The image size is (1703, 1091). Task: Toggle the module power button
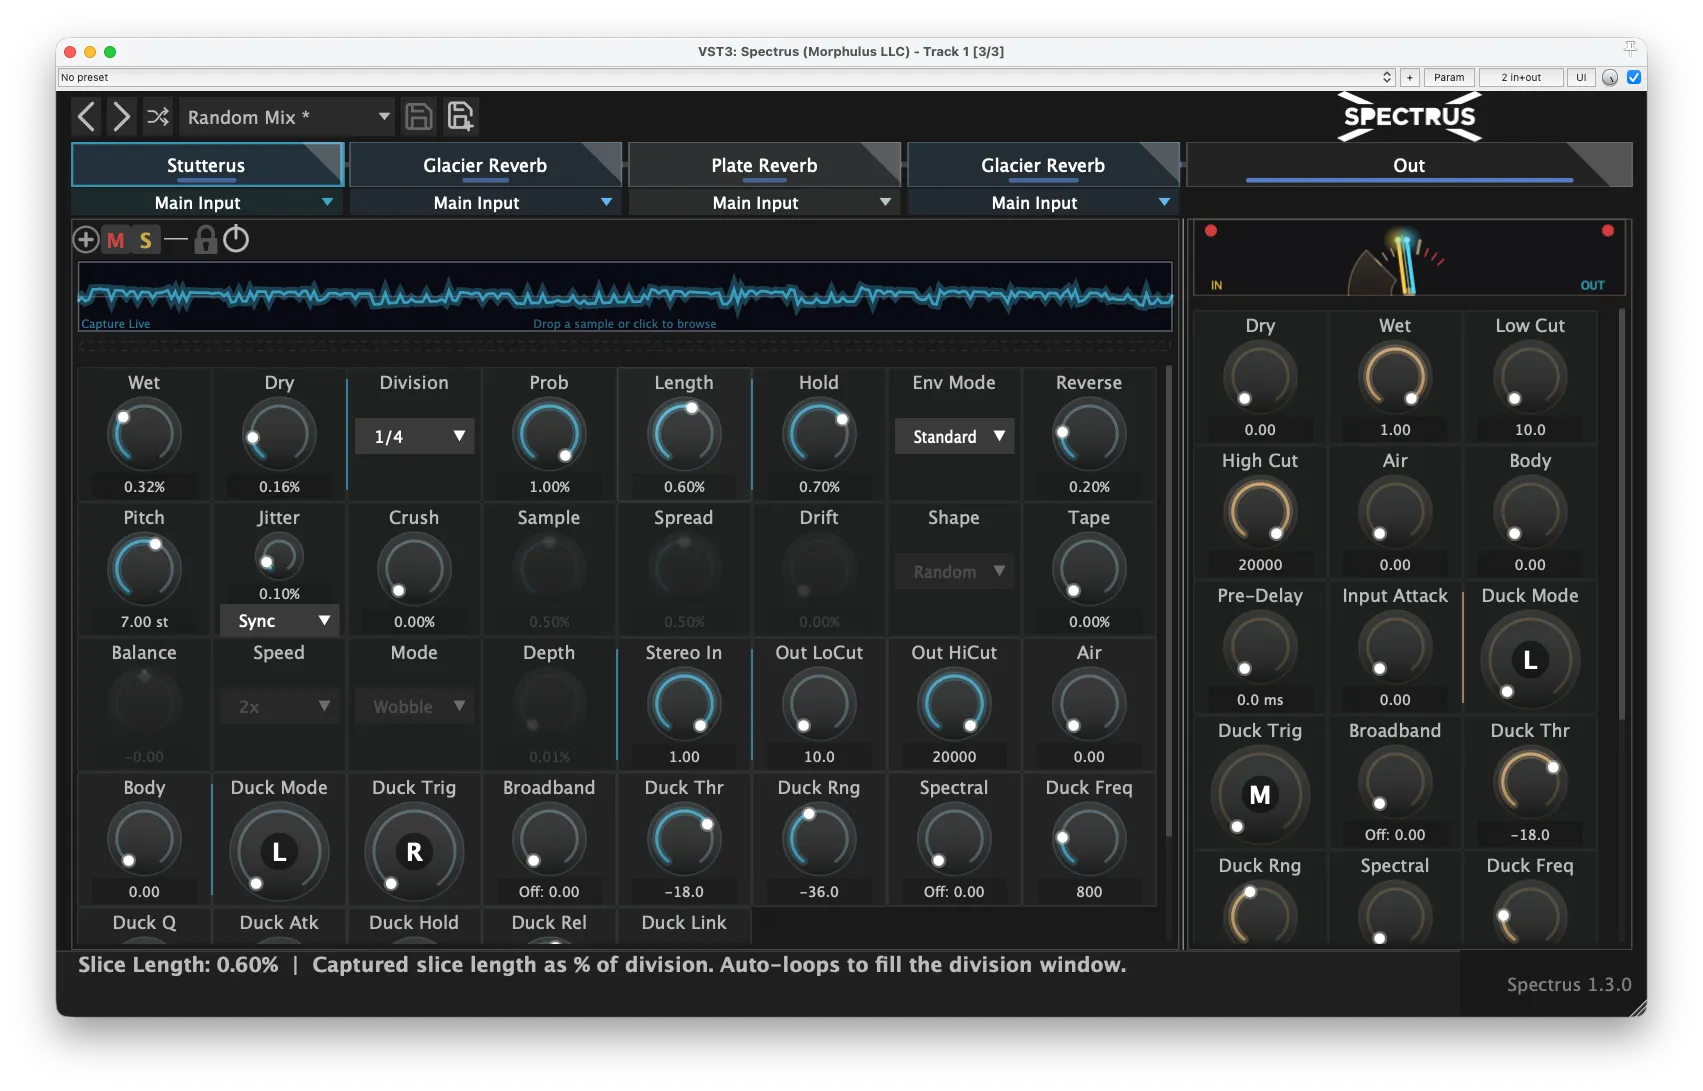coord(236,239)
